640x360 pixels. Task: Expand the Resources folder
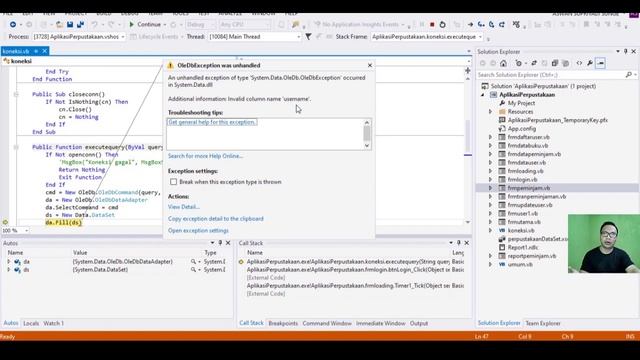[491, 111]
